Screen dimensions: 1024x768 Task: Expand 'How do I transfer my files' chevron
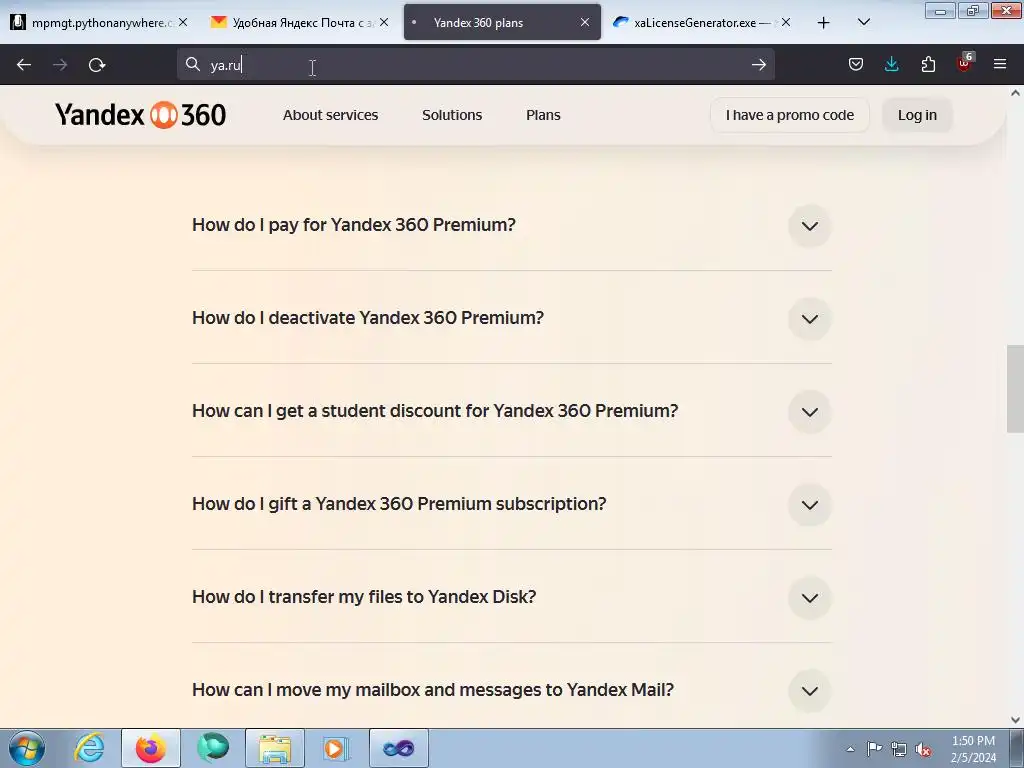[x=810, y=598]
